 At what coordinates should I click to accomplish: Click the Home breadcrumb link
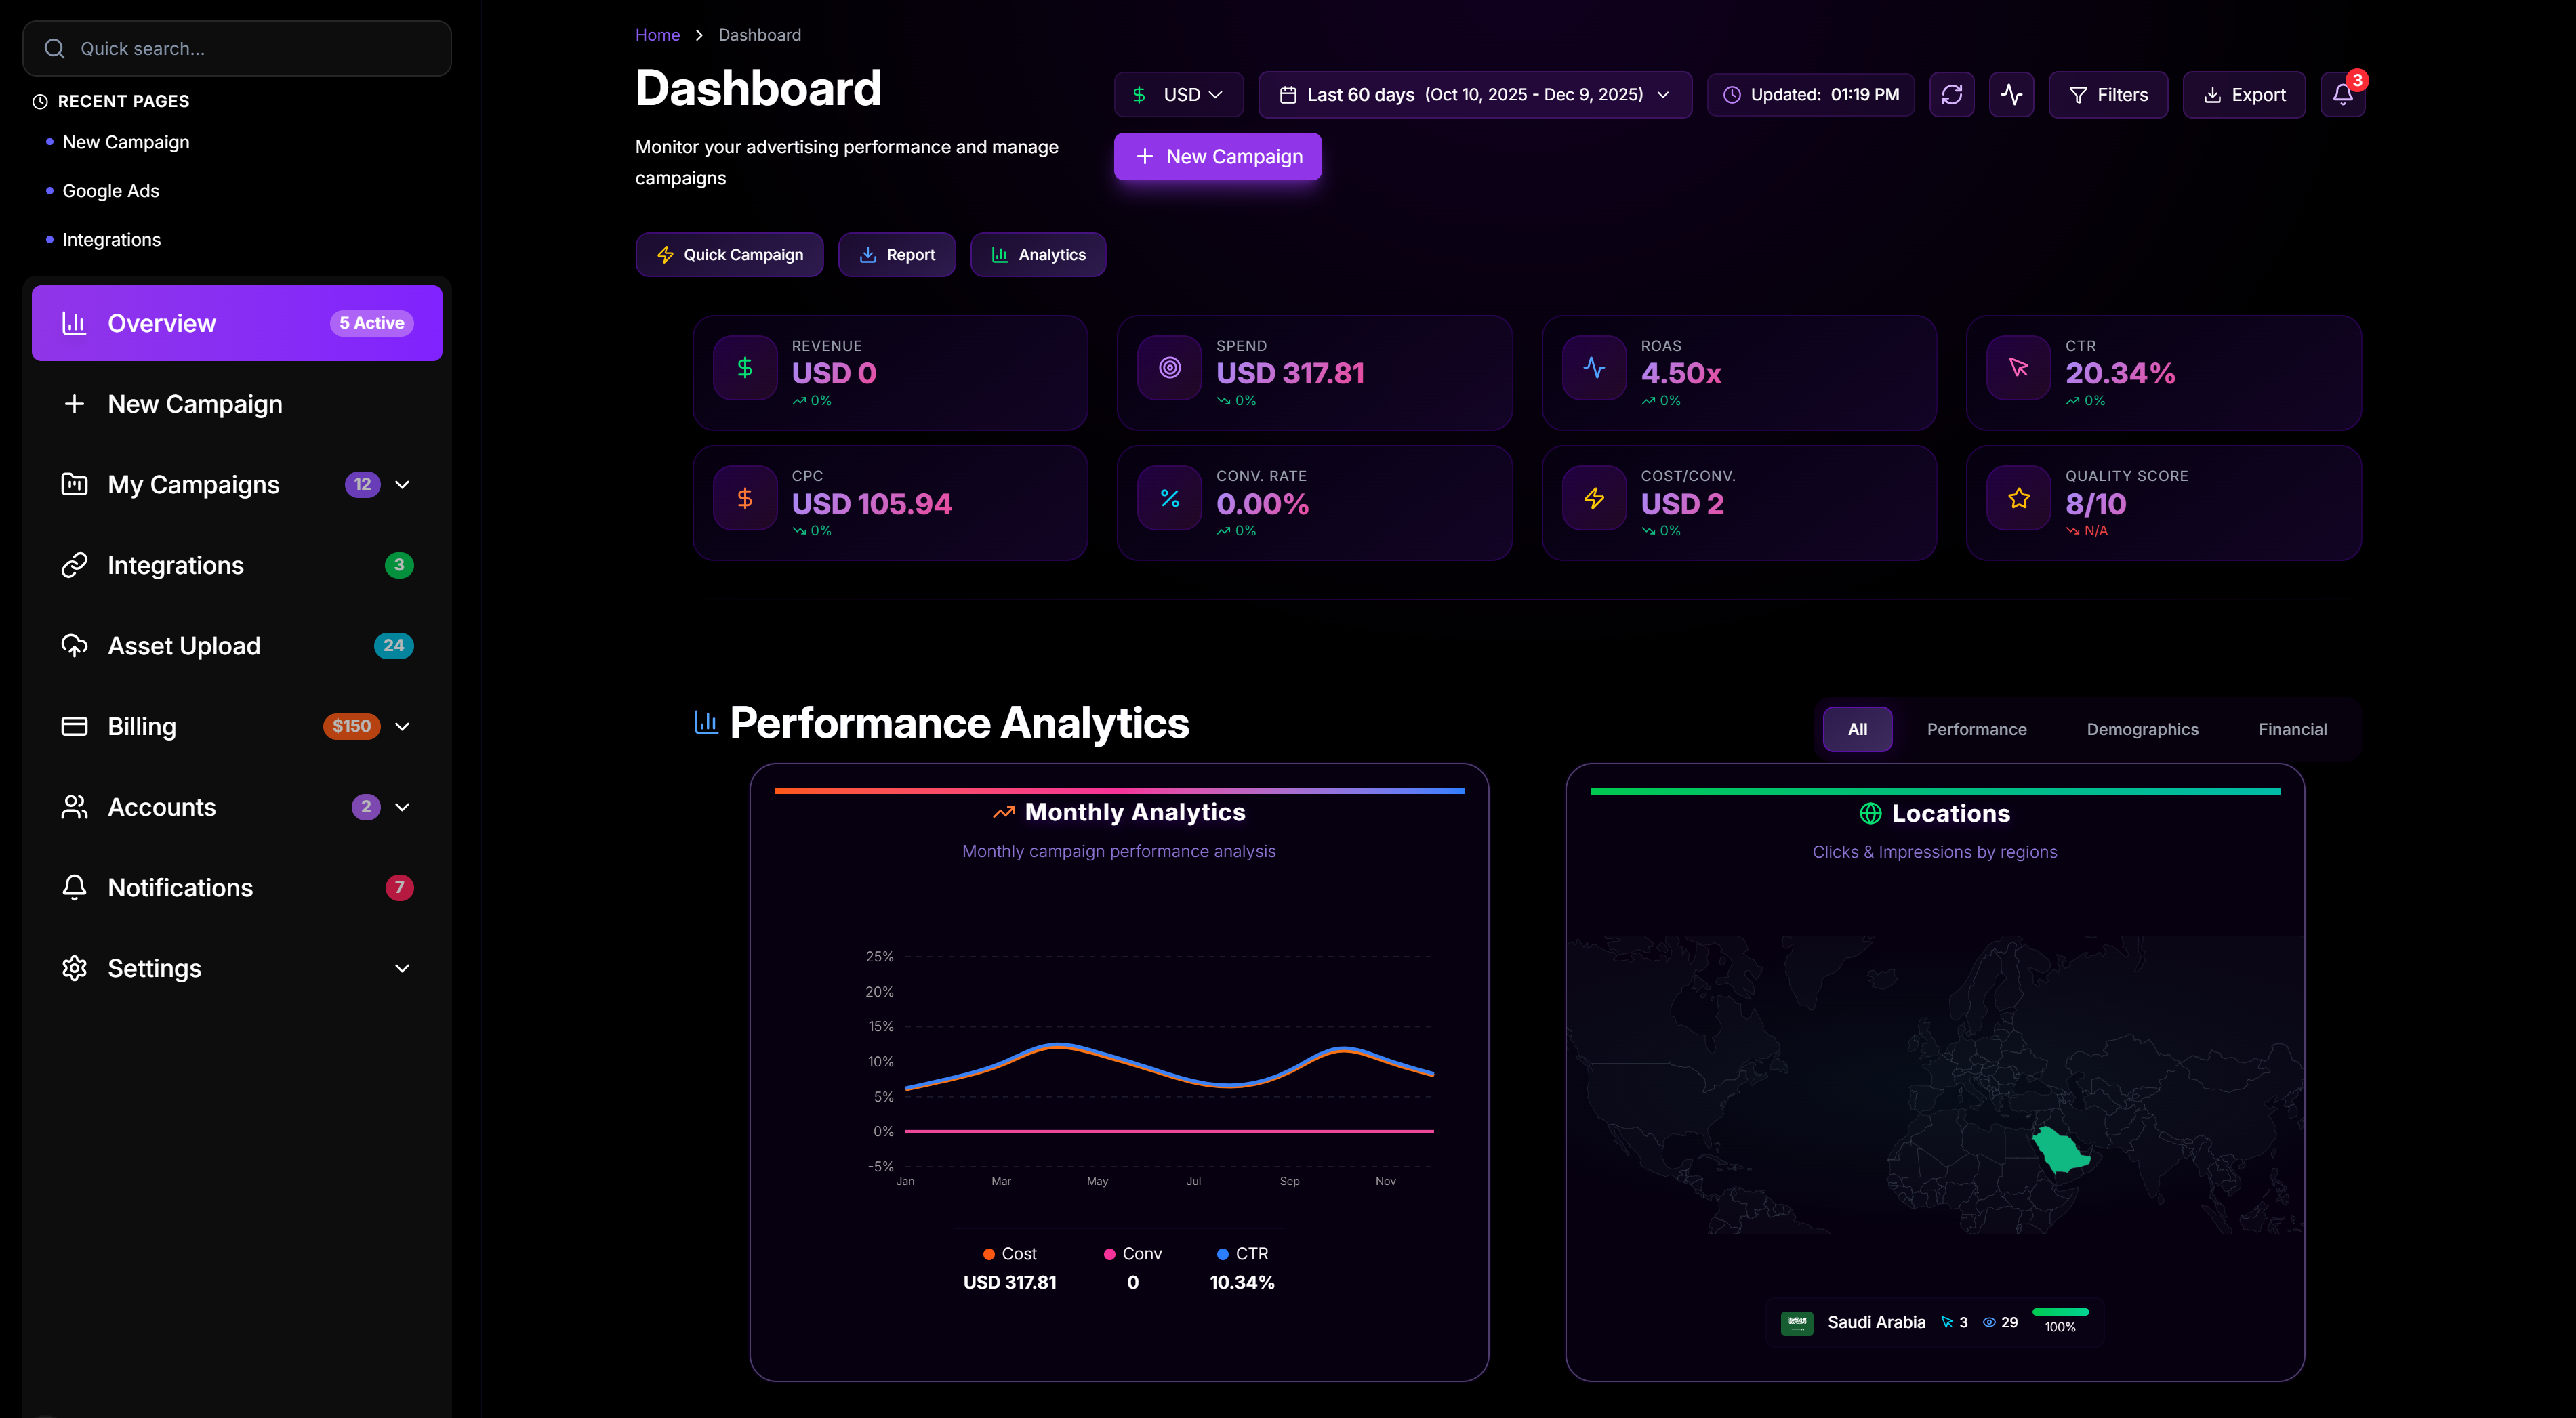coord(657,35)
